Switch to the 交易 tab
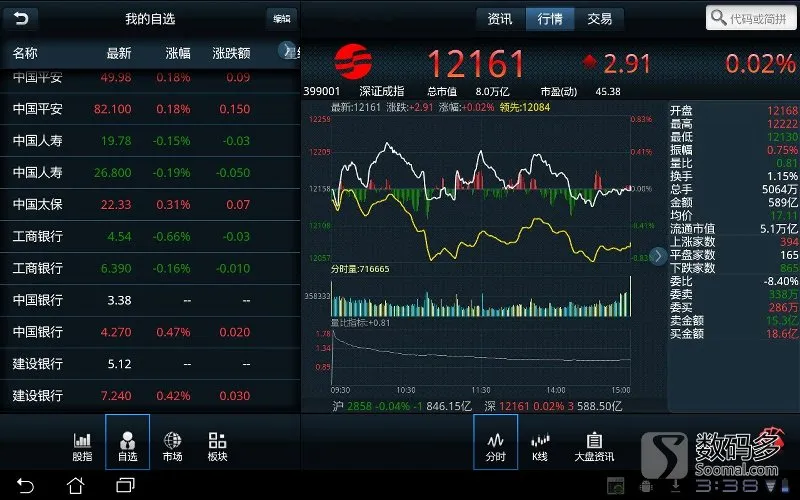 (x=599, y=19)
